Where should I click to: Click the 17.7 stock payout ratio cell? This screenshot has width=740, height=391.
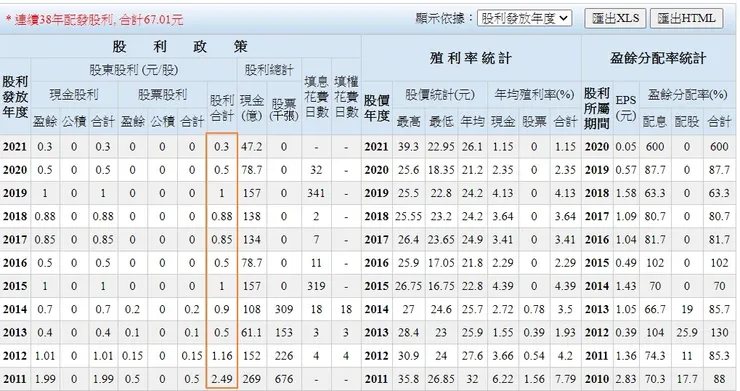pos(687,379)
